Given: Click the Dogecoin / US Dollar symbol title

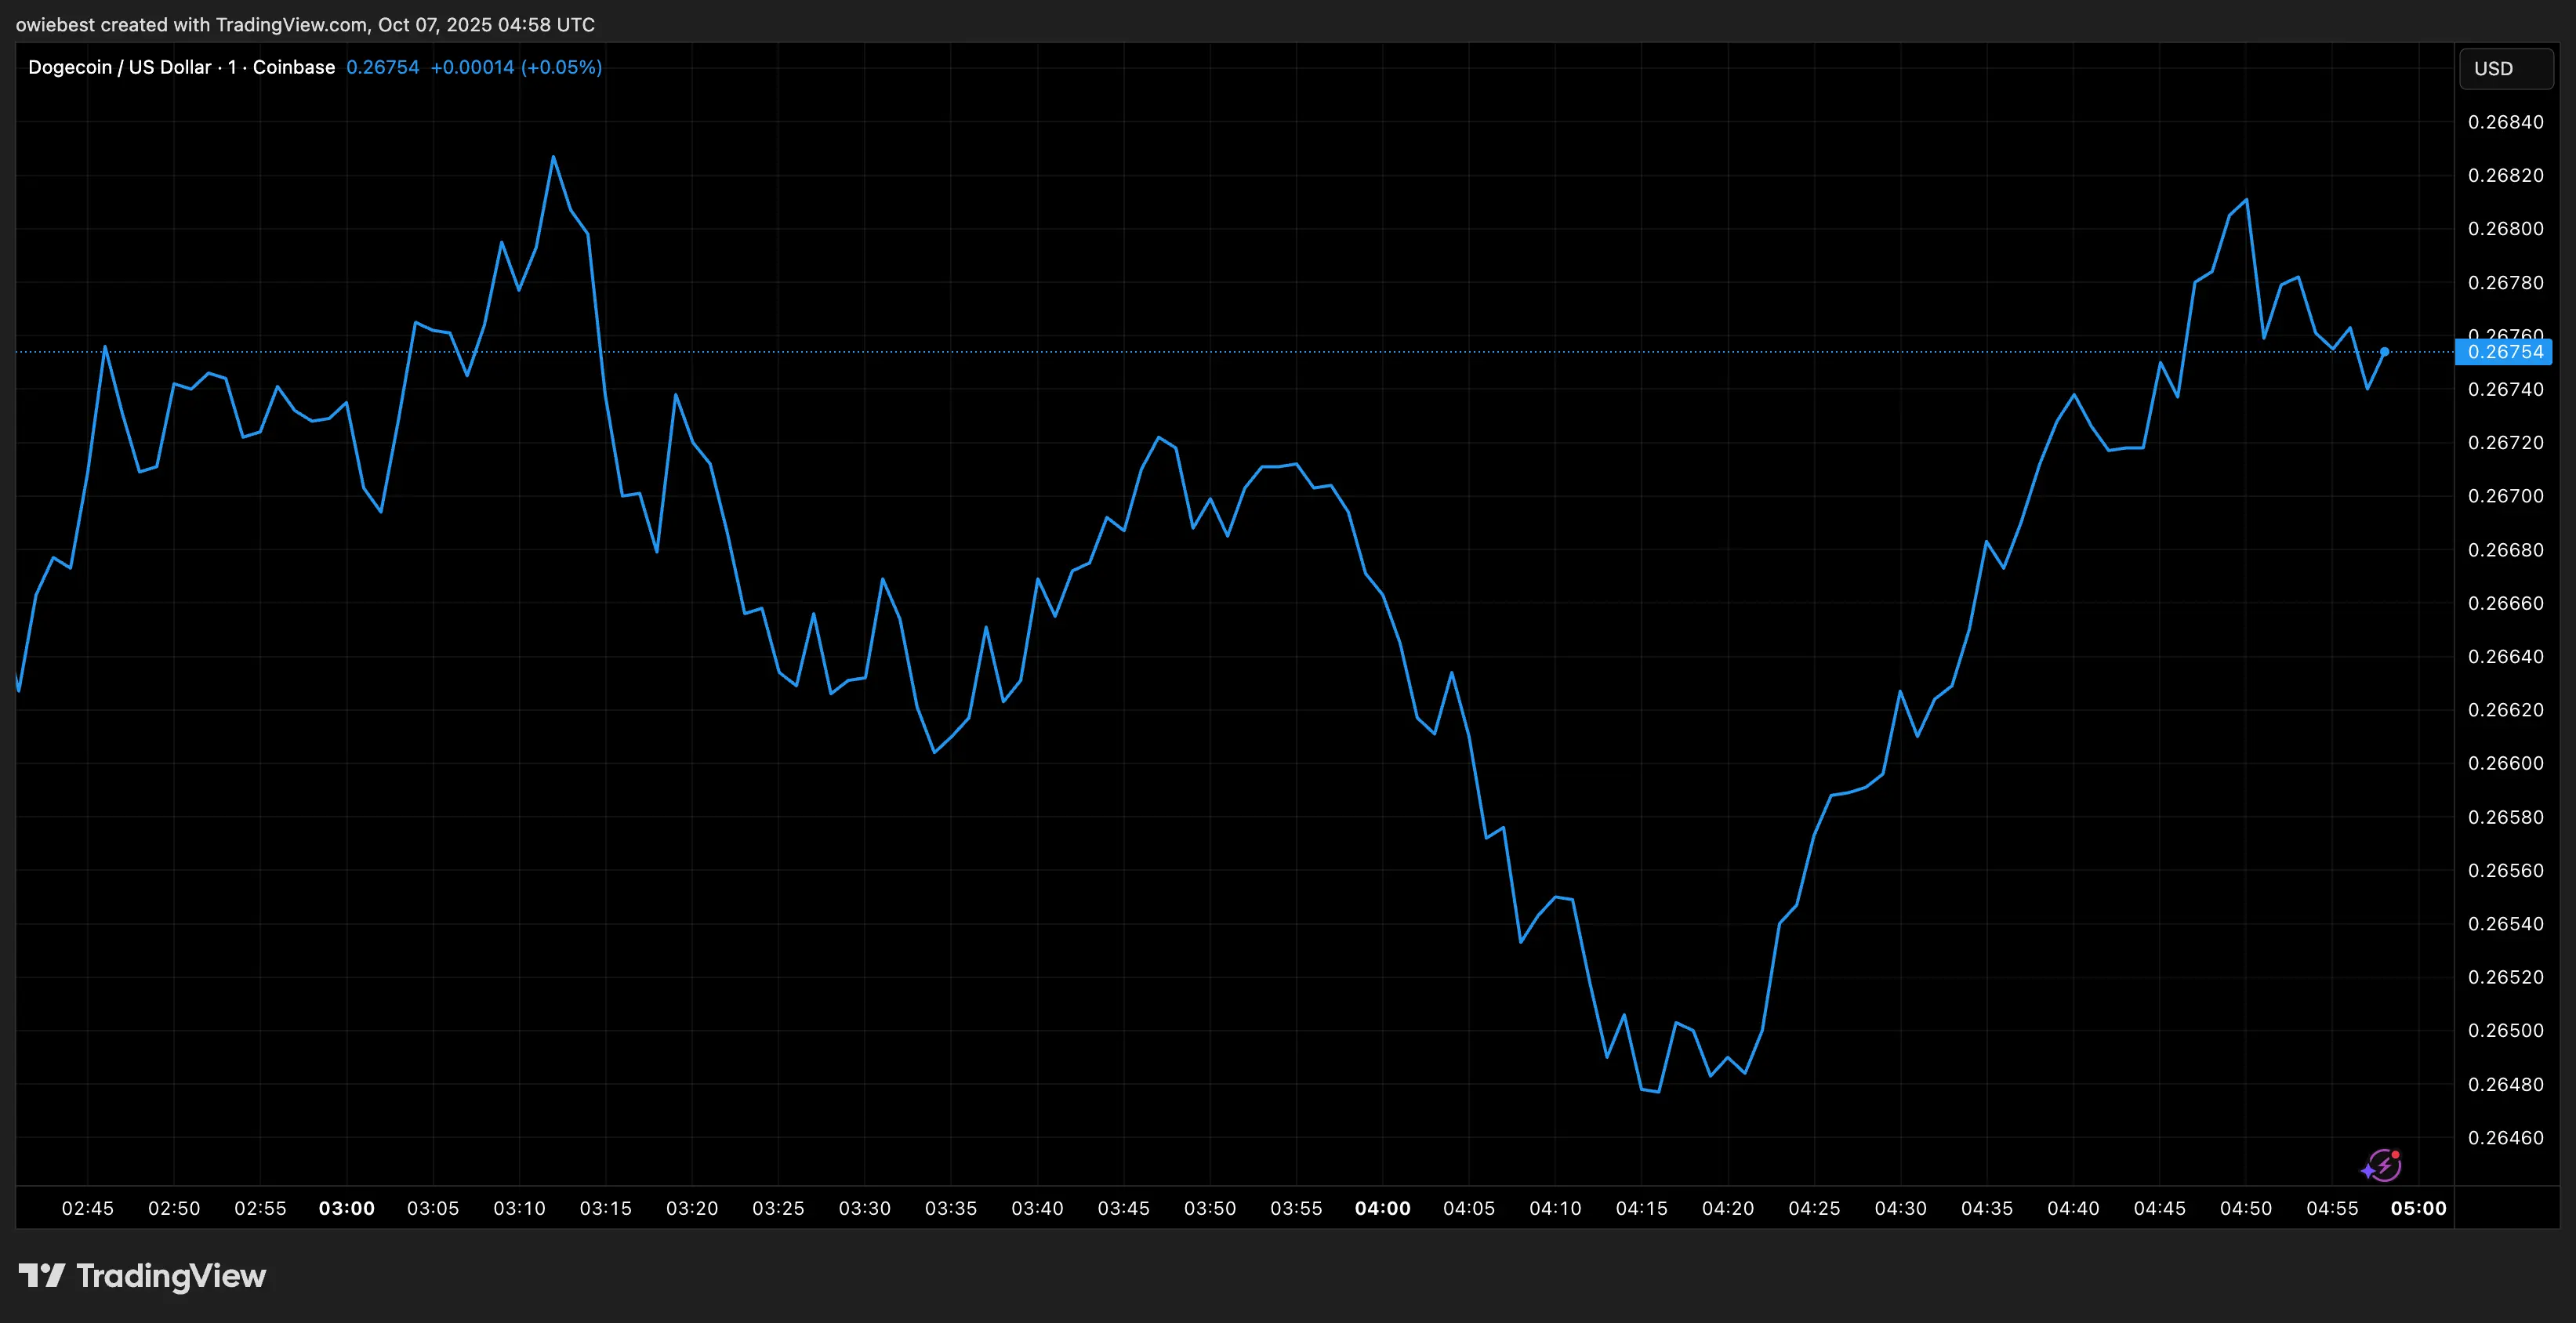Looking at the screenshot, I should click(x=120, y=67).
